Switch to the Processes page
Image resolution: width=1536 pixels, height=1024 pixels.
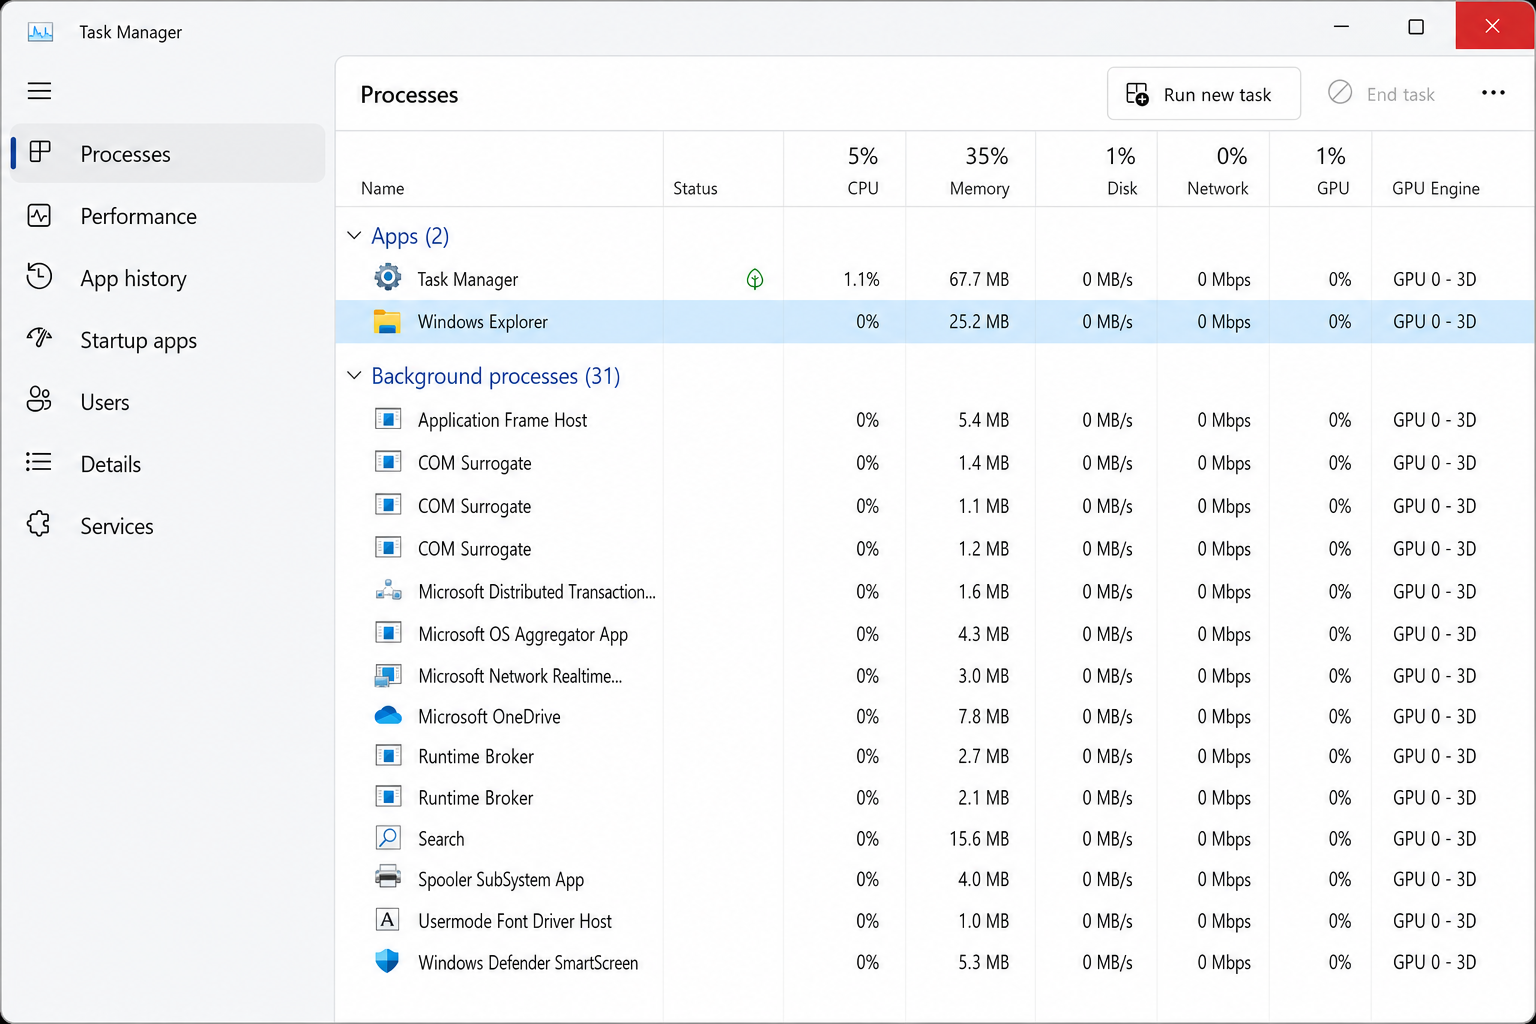tap(168, 153)
